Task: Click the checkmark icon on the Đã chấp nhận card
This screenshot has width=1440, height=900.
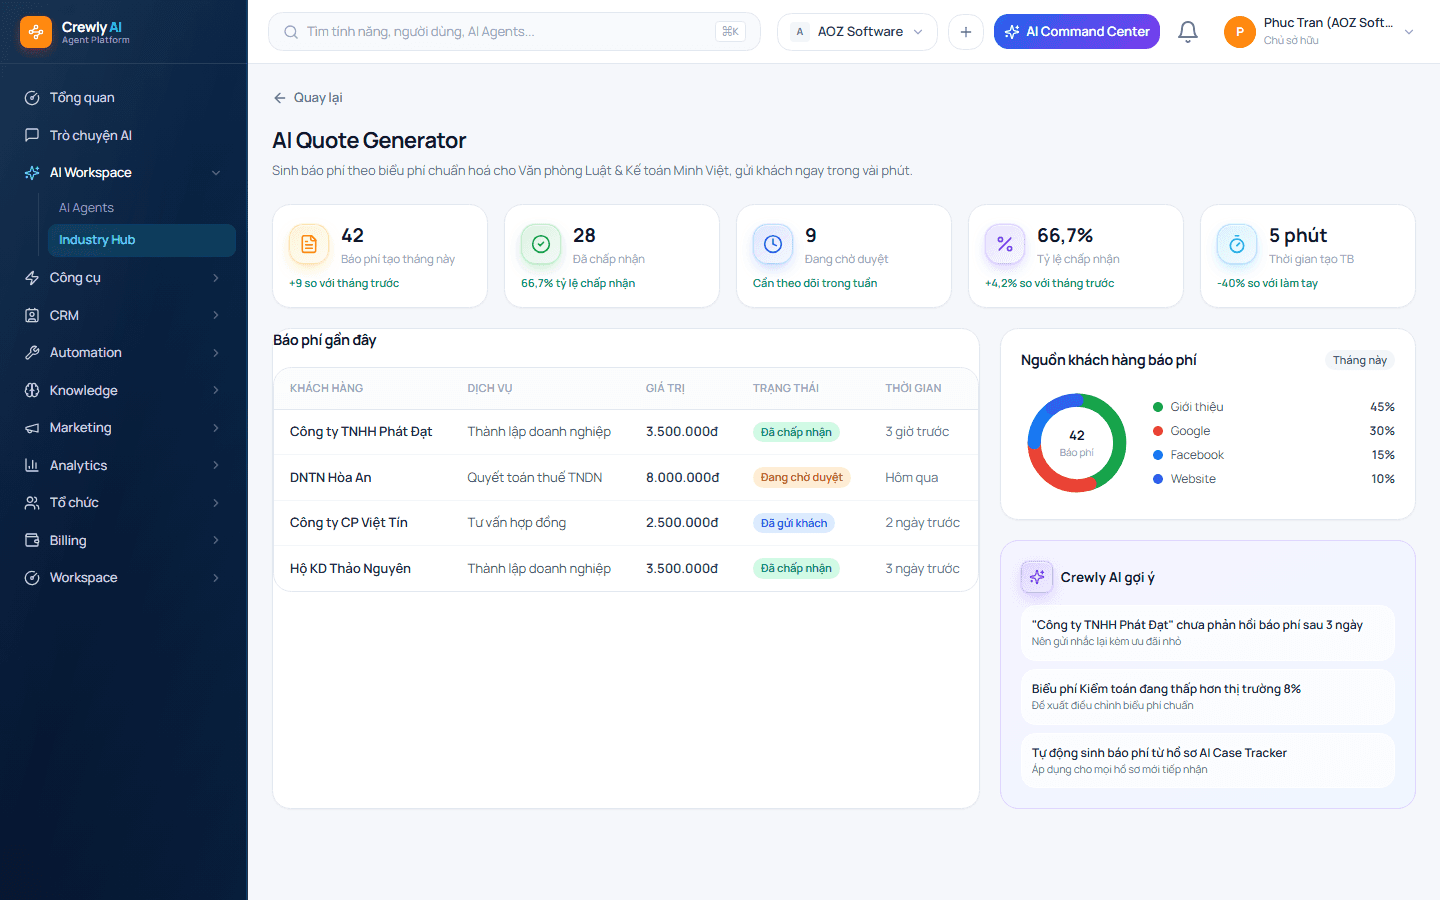Action: click(x=541, y=244)
